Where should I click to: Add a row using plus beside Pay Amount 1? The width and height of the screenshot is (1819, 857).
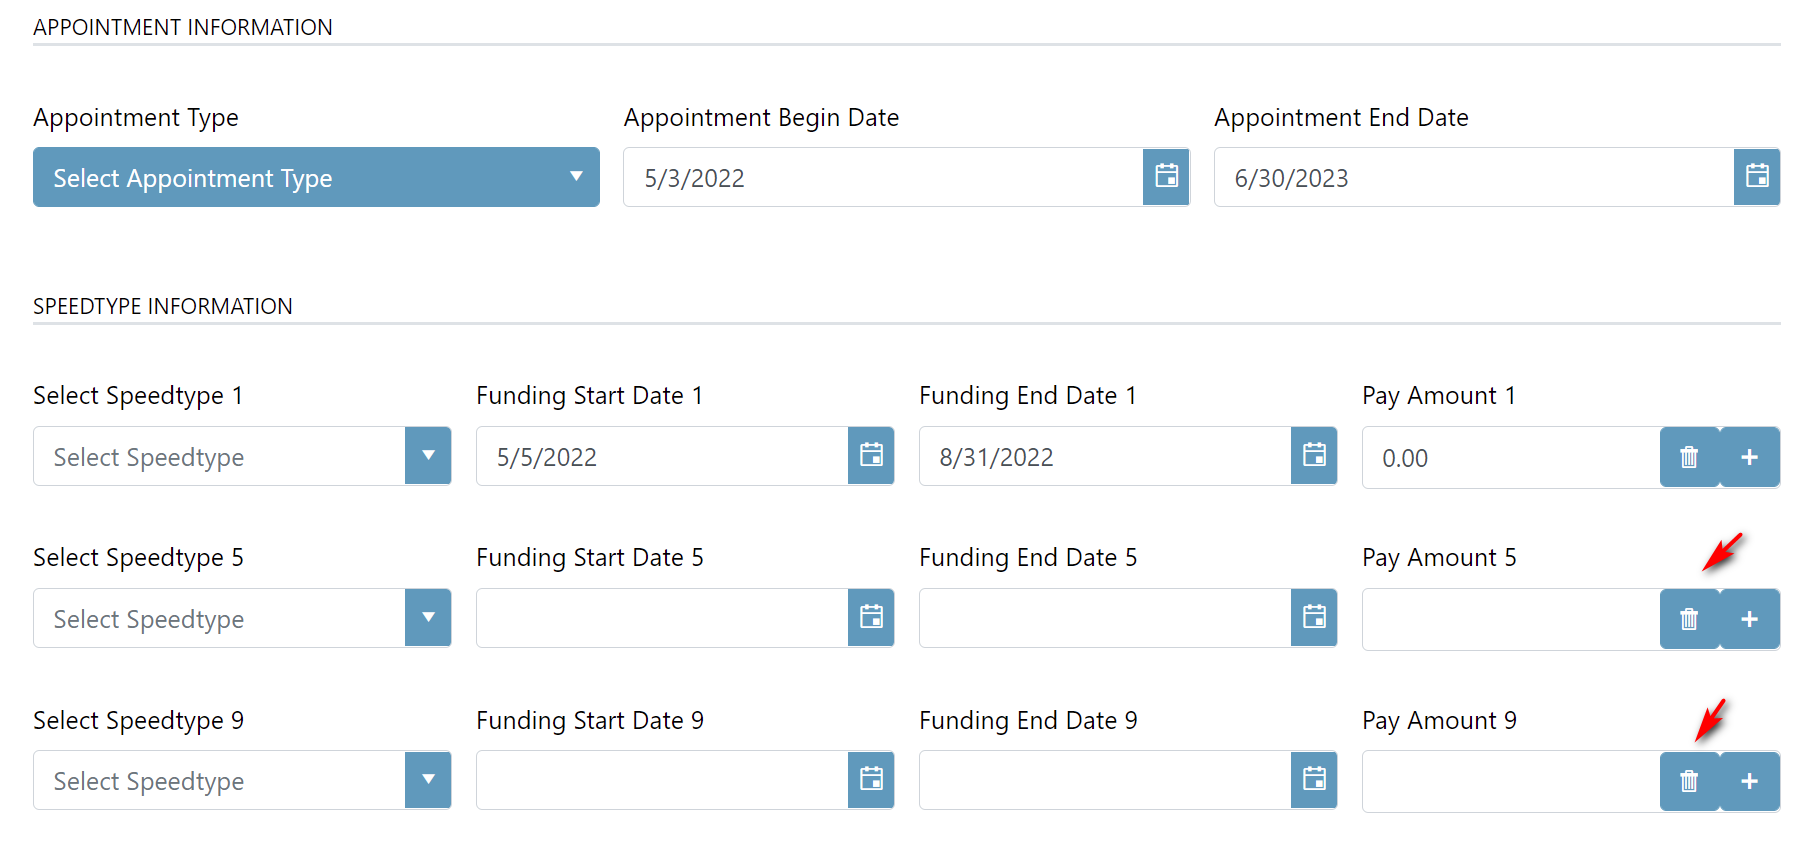pyautogui.click(x=1750, y=457)
